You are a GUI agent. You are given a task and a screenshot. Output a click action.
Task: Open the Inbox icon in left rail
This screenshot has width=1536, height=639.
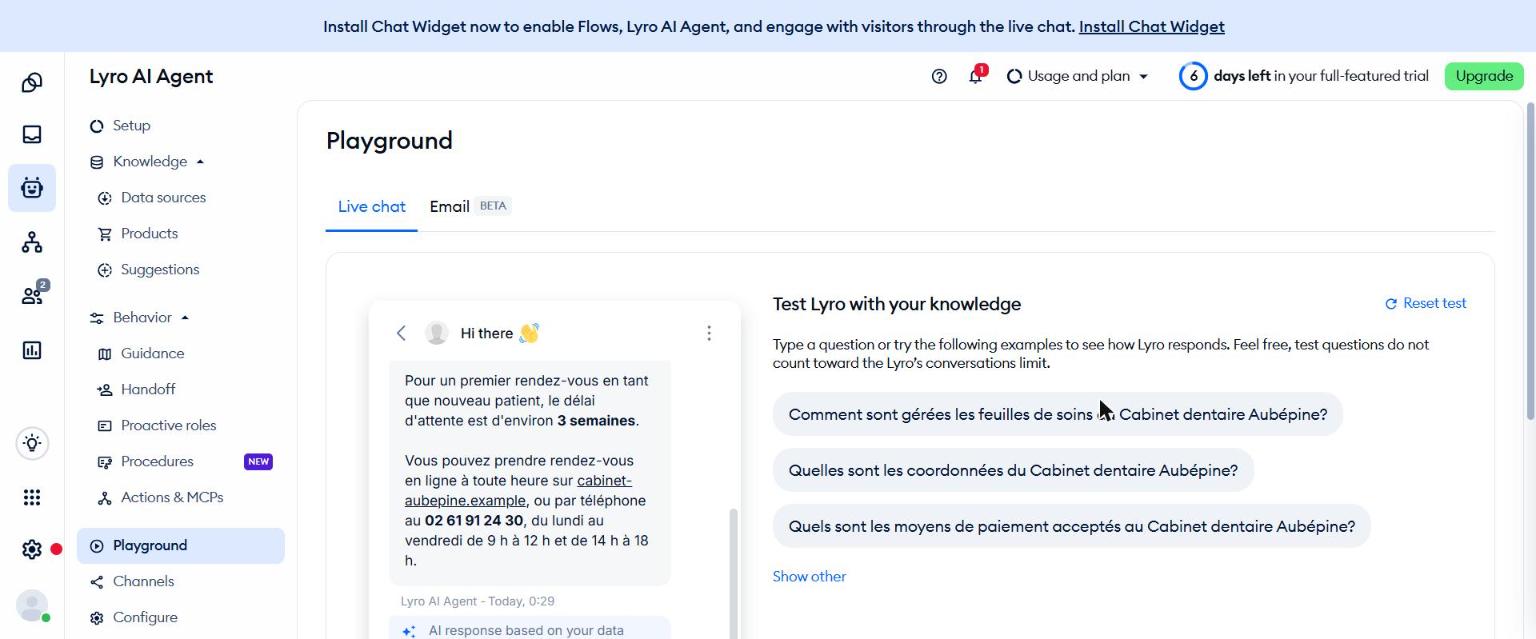click(32, 134)
